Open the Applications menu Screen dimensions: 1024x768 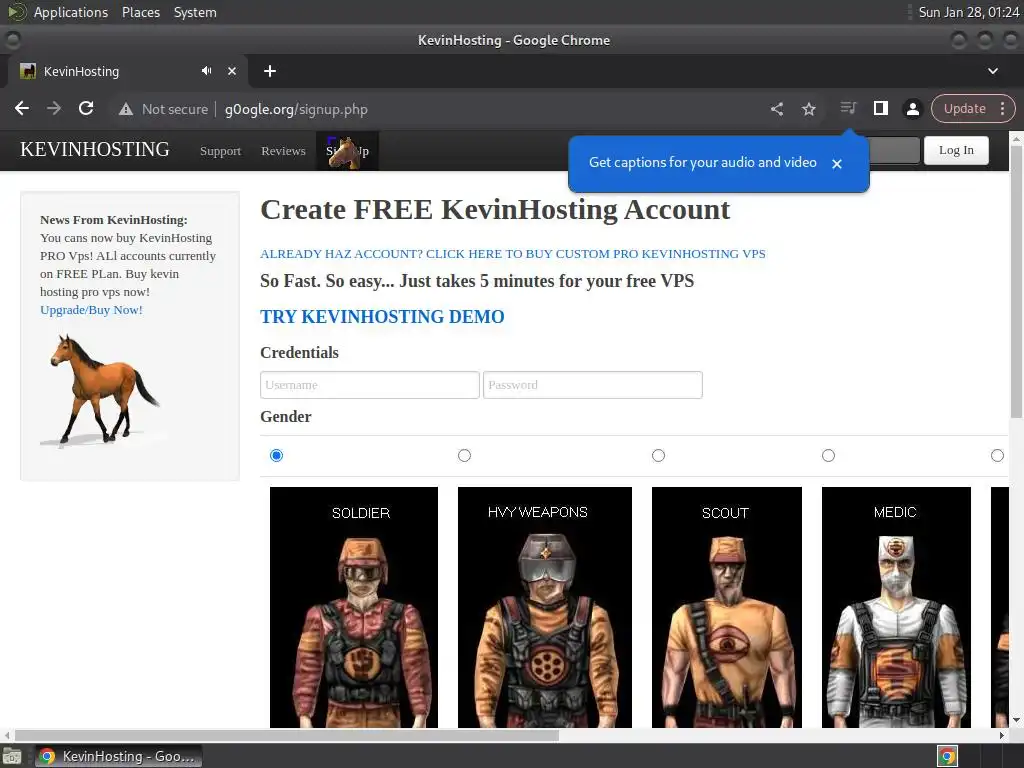coord(71,12)
